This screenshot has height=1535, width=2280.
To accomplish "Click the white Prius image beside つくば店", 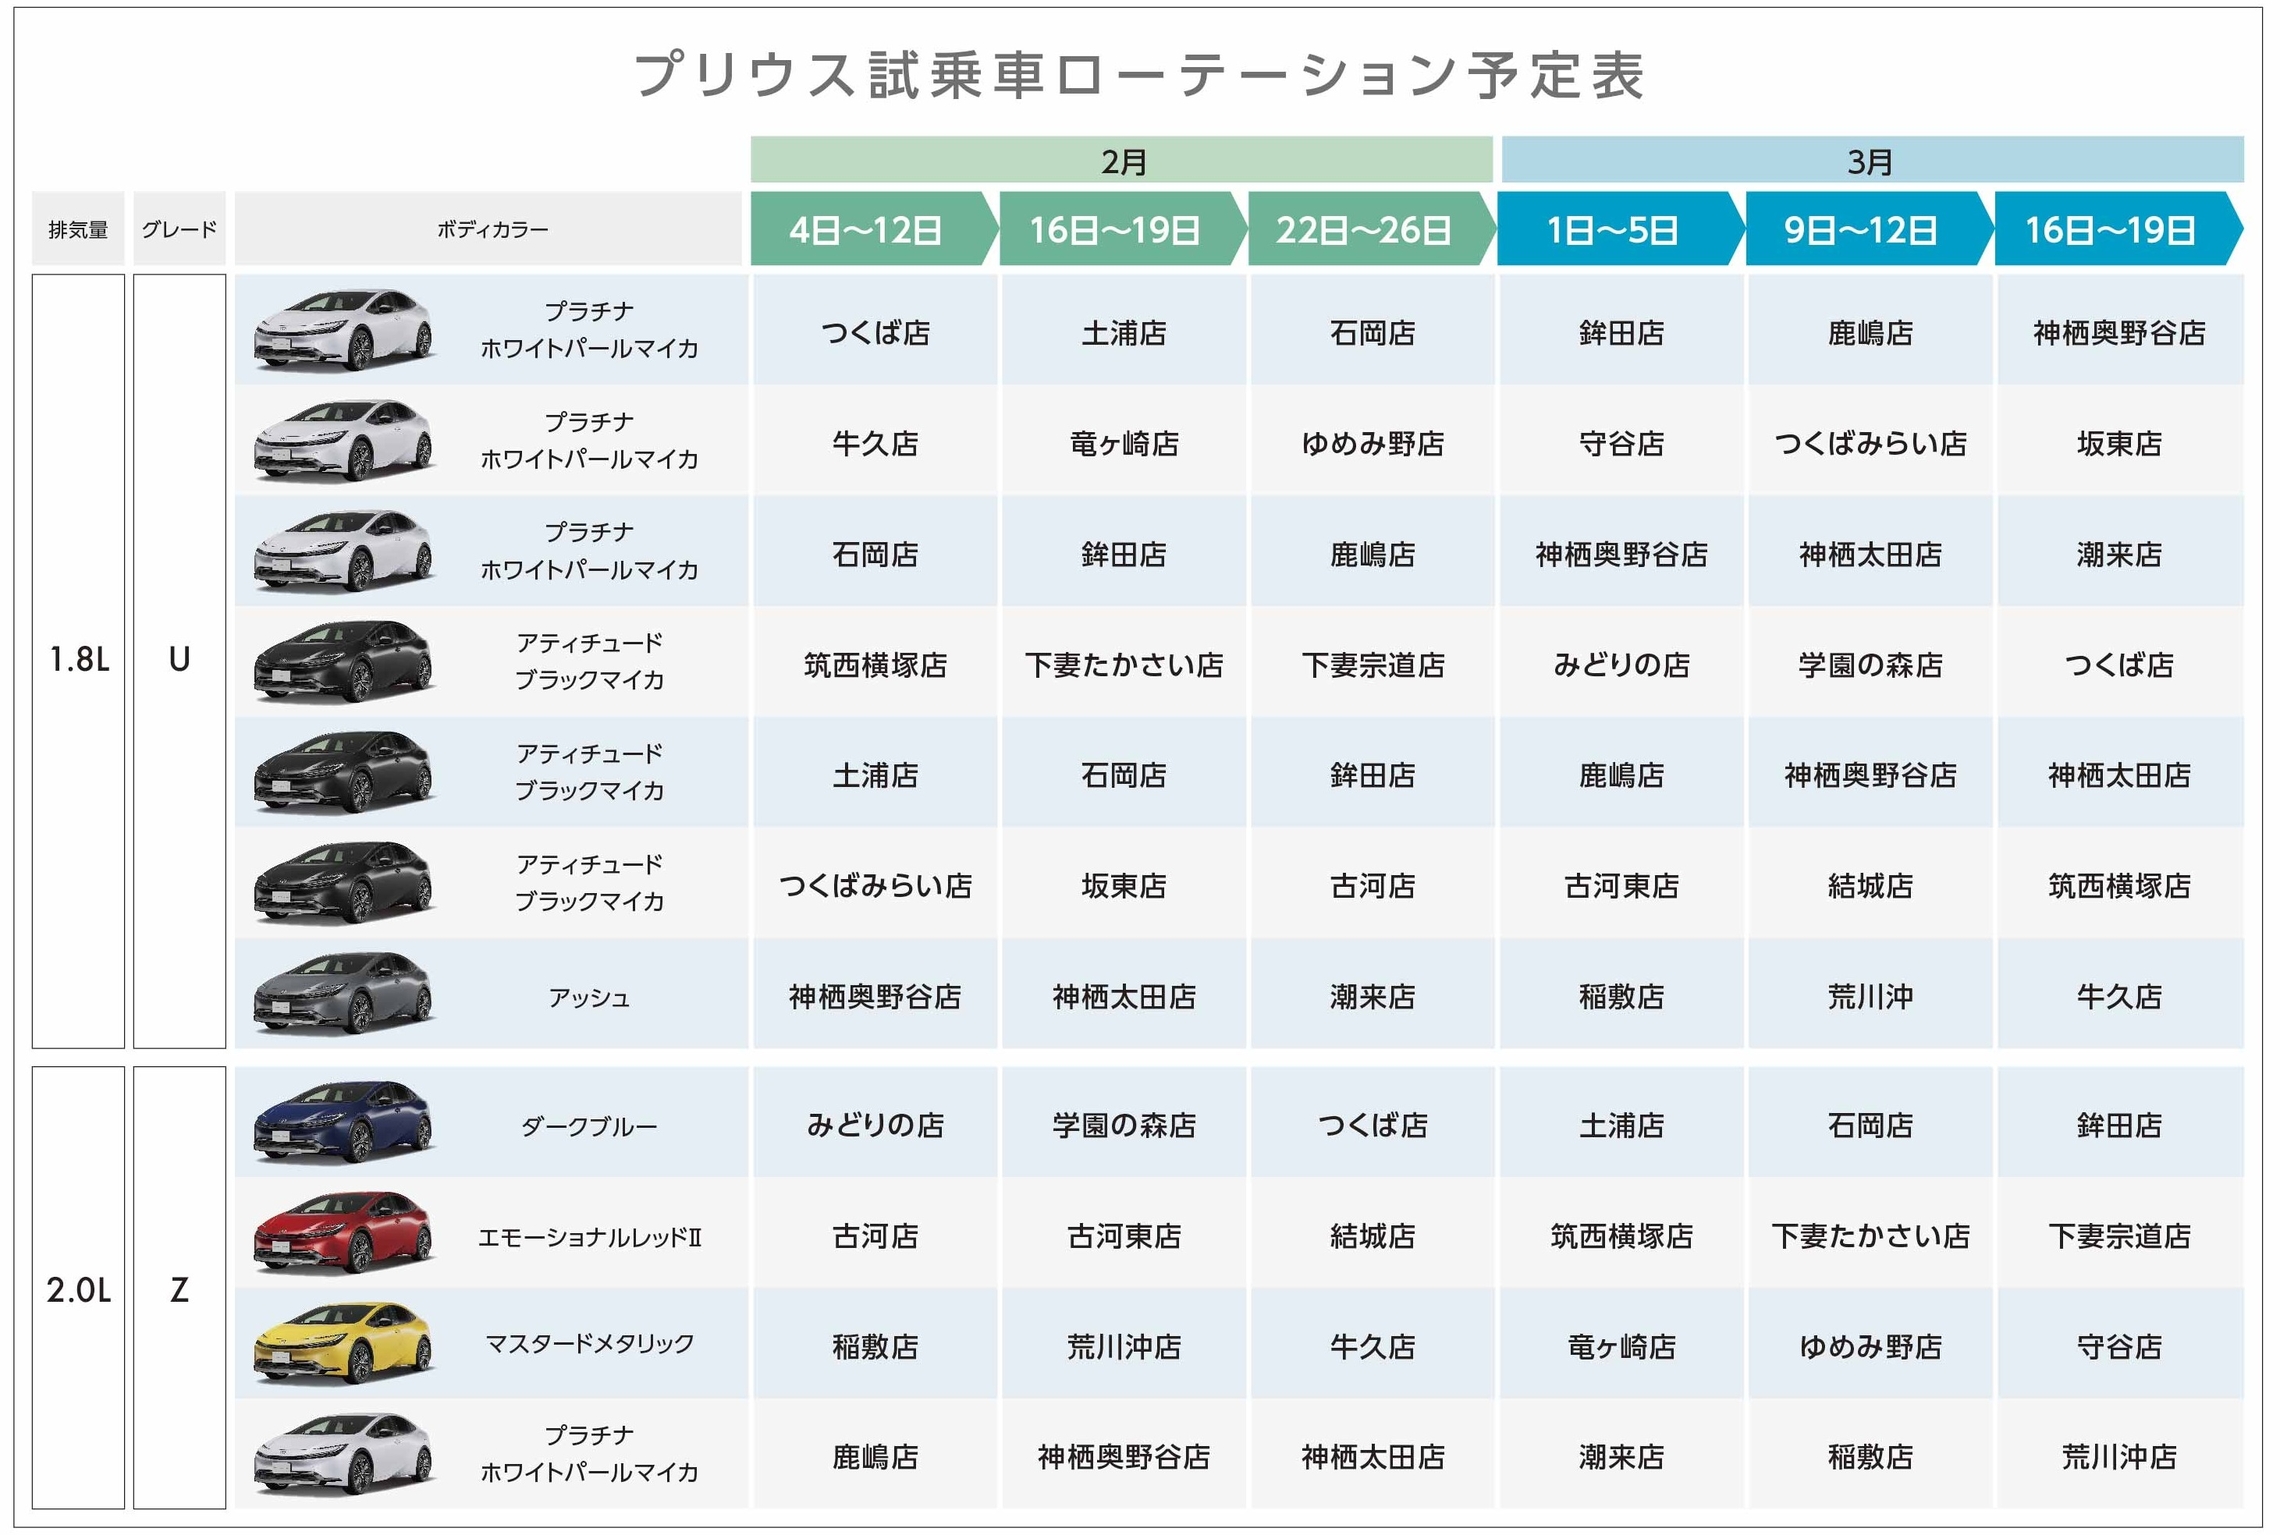I will click(x=343, y=330).
